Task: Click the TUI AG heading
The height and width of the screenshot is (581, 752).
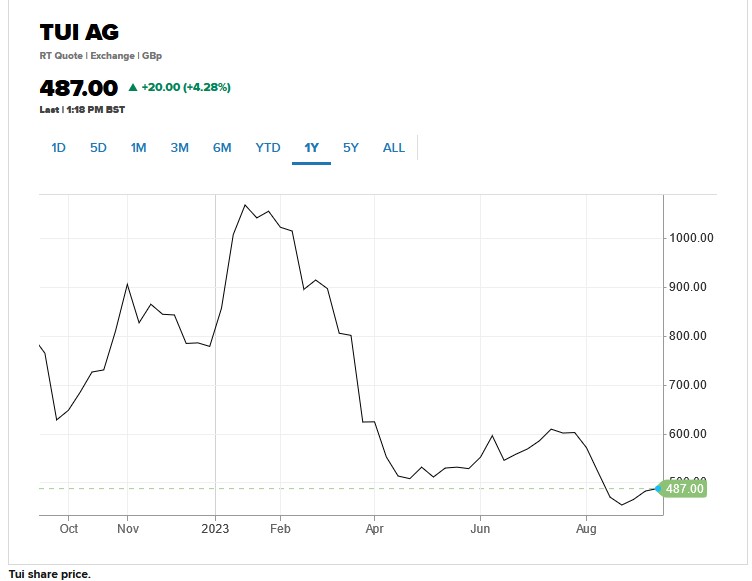Action: pyautogui.click(x=79, y=33)
